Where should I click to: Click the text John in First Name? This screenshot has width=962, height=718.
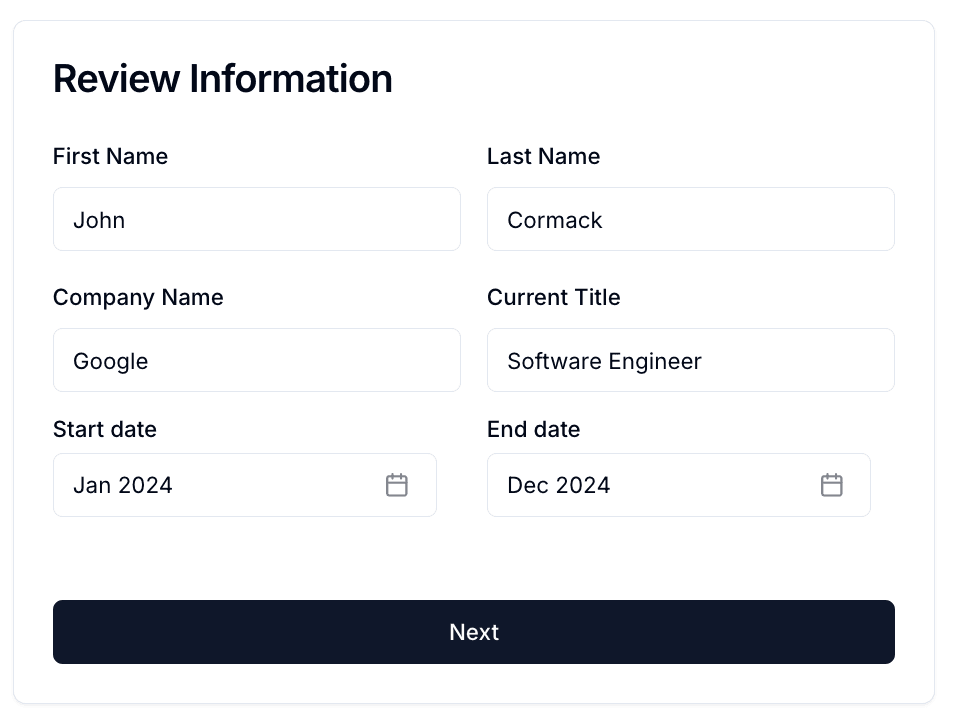(x=99, y=219)
